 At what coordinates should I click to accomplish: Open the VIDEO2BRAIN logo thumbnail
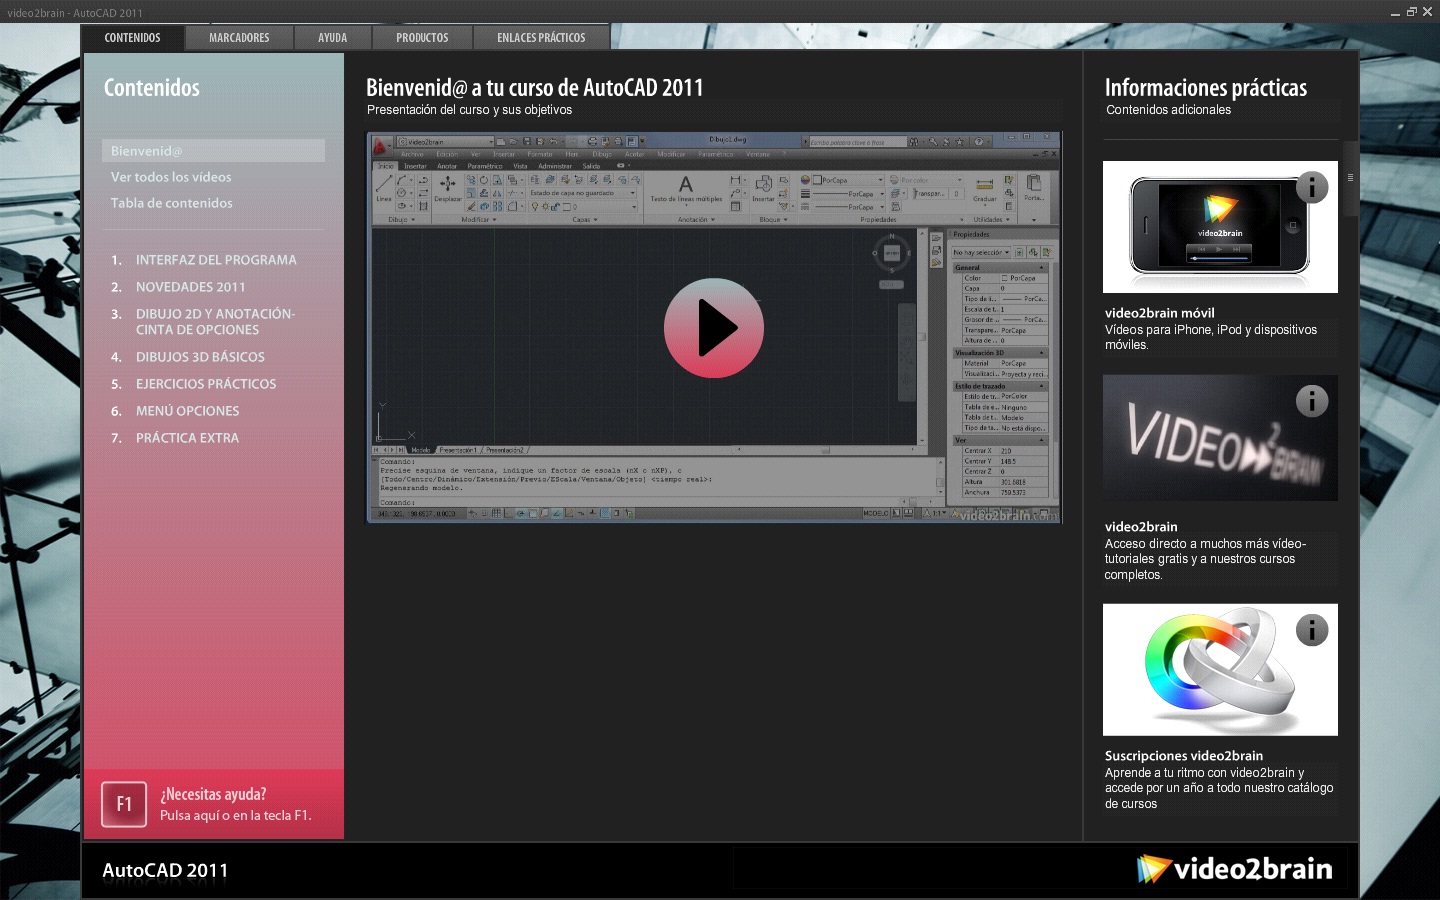(1220, 438)
